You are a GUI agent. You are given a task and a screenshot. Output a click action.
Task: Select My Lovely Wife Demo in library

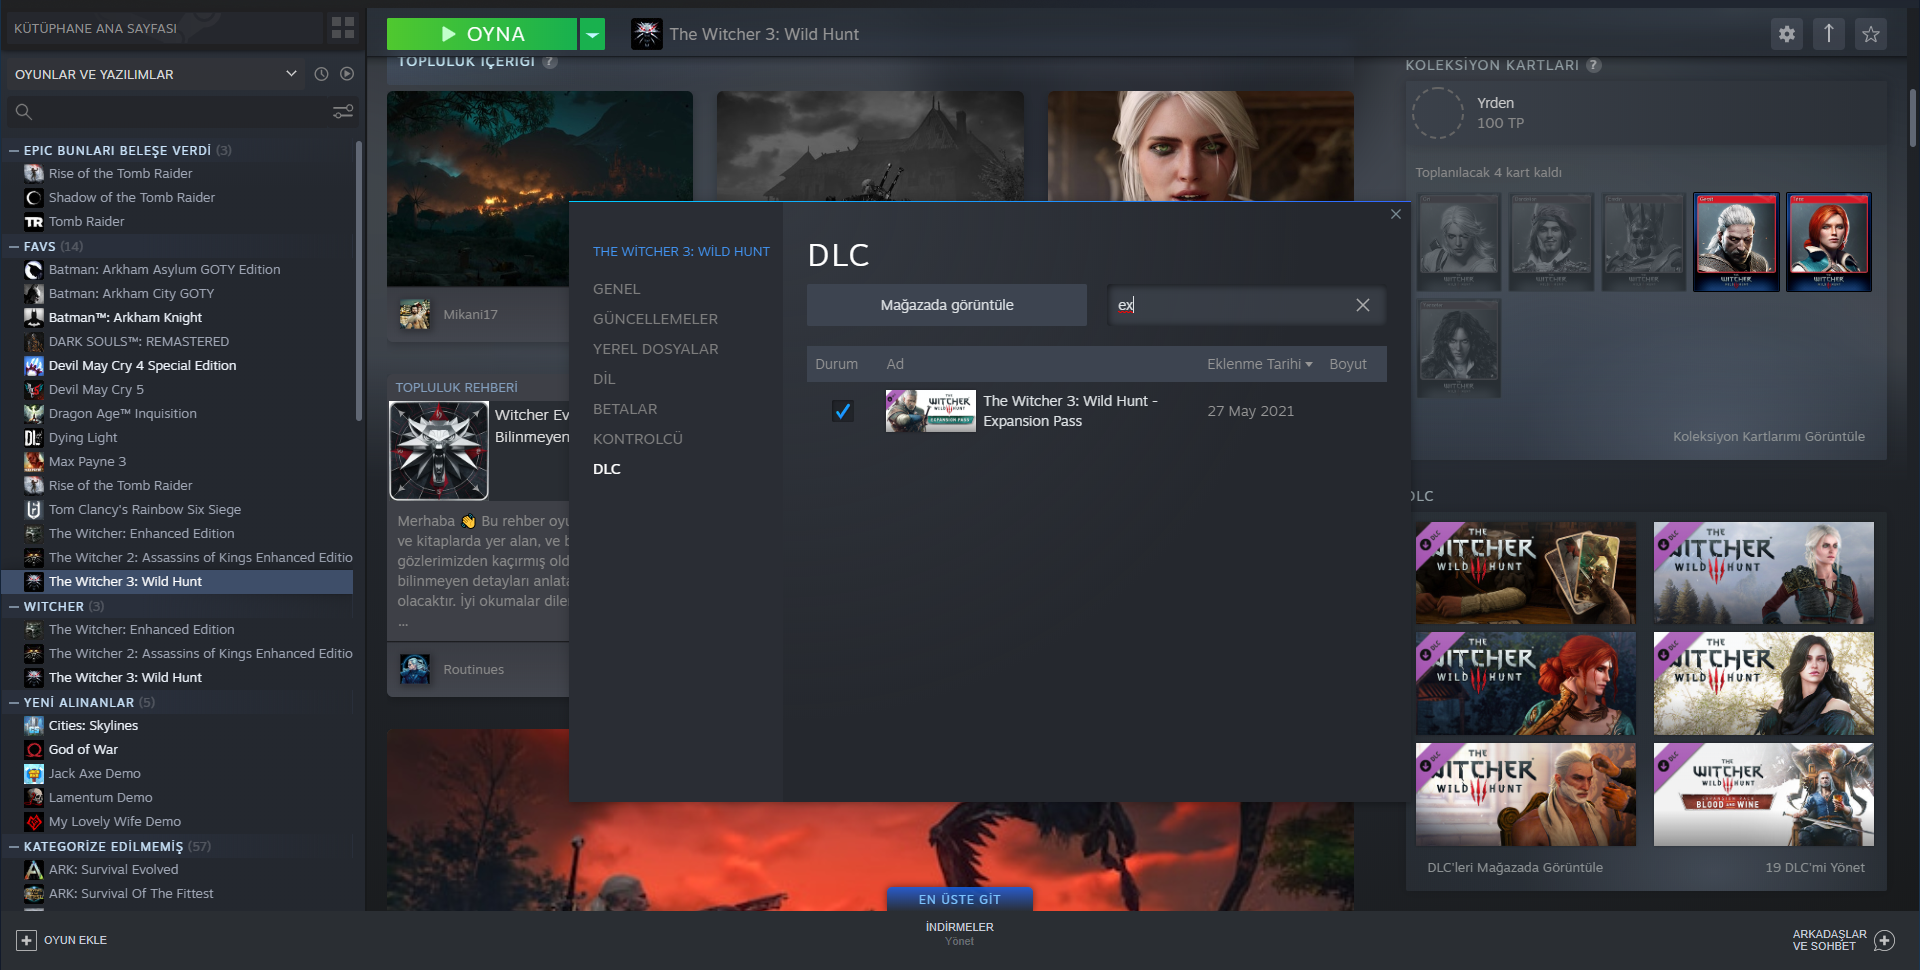(x=114, y=821)
